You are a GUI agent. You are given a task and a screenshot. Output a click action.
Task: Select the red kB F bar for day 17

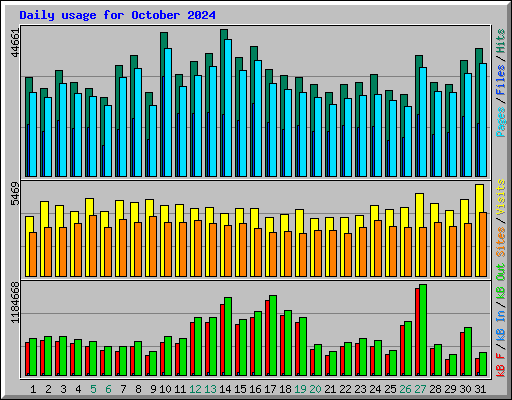pos(267,338)
